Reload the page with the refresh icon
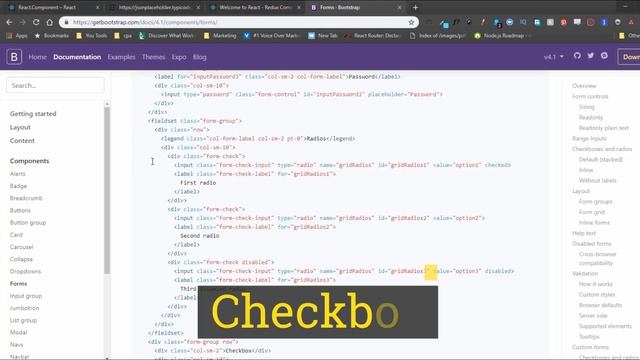 (x=36, y=22)
